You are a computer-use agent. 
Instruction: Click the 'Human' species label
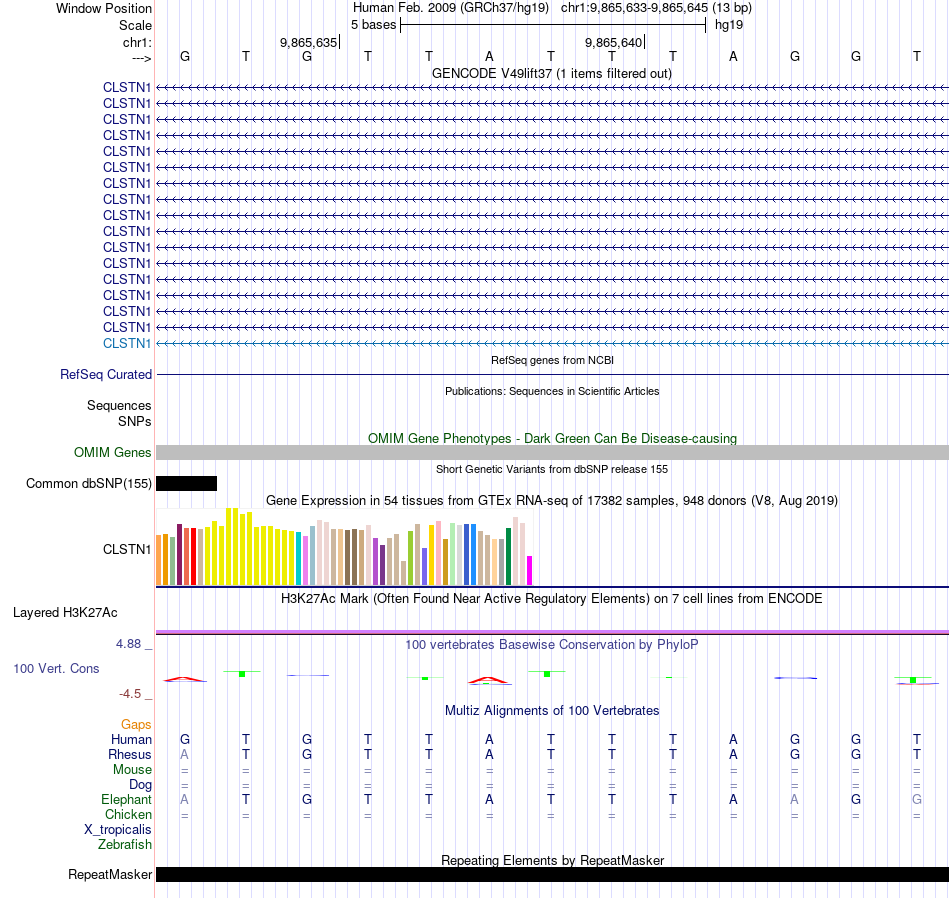131,739
